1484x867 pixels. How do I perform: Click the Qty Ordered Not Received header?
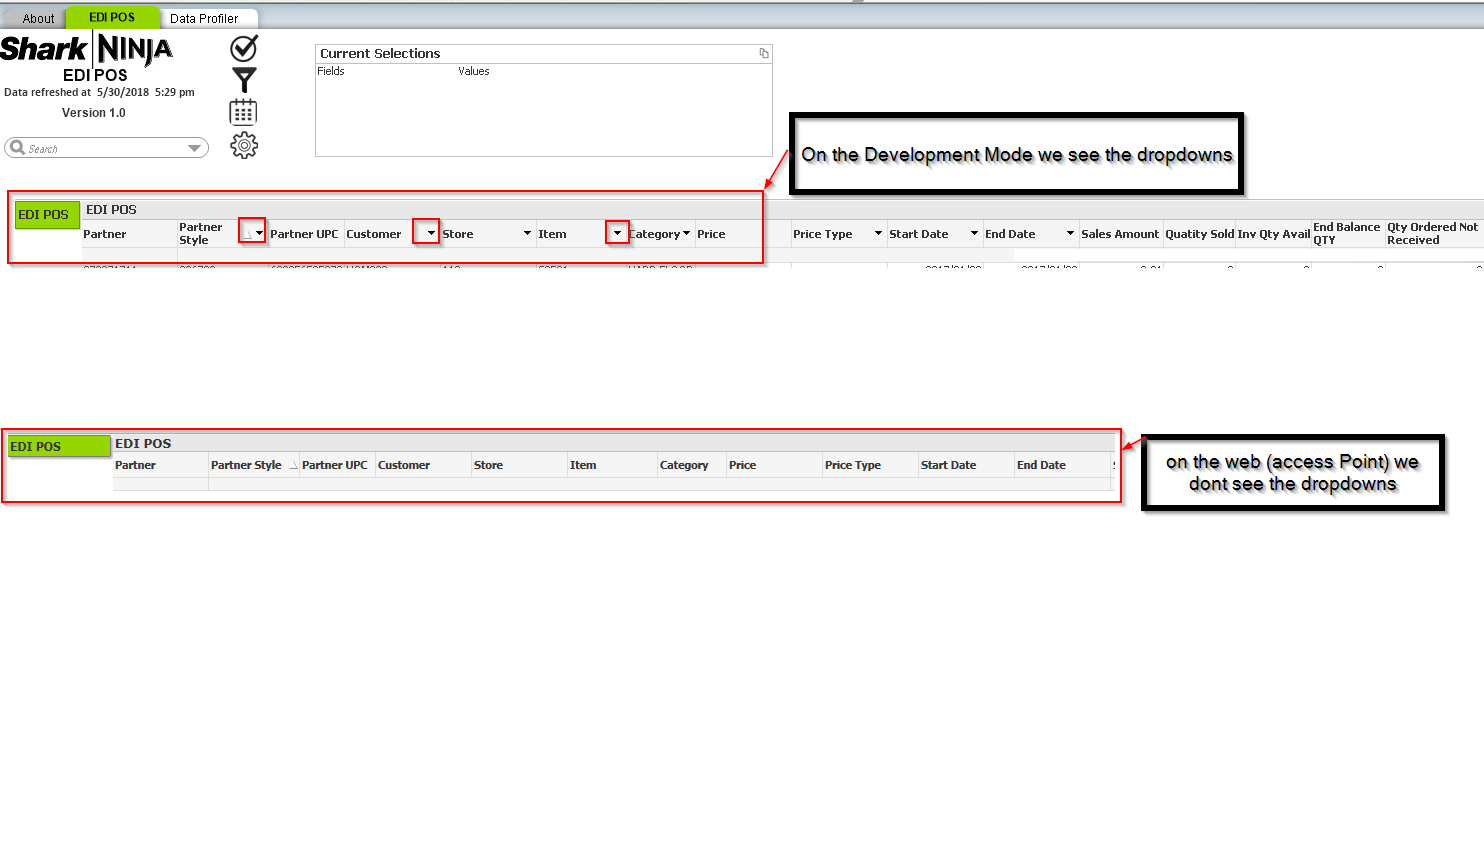(1432, 233)
